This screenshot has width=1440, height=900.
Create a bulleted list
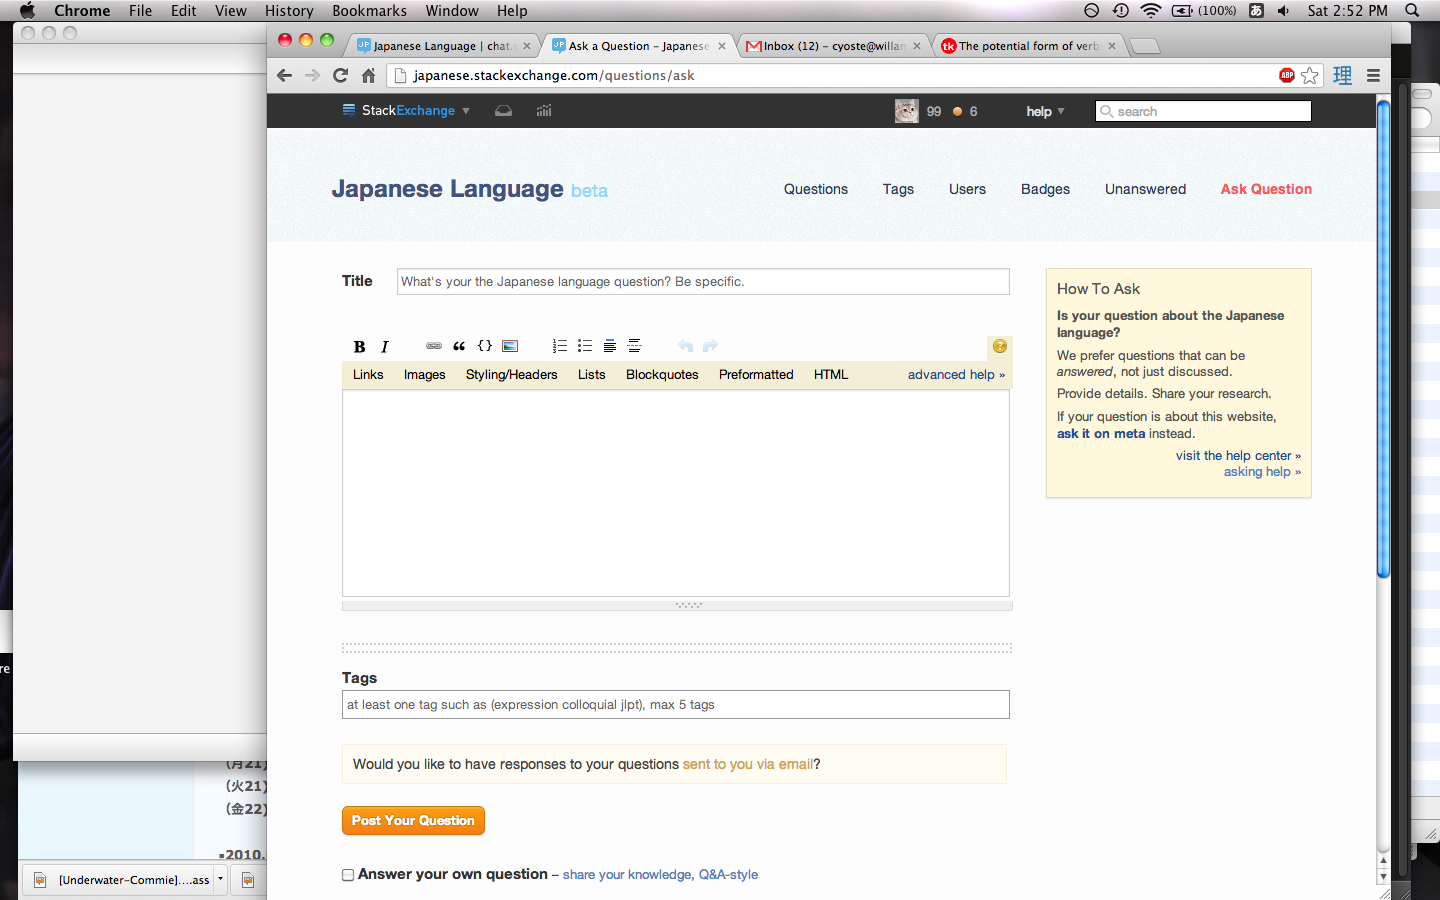pyautogui.click(x=585, y=346)
